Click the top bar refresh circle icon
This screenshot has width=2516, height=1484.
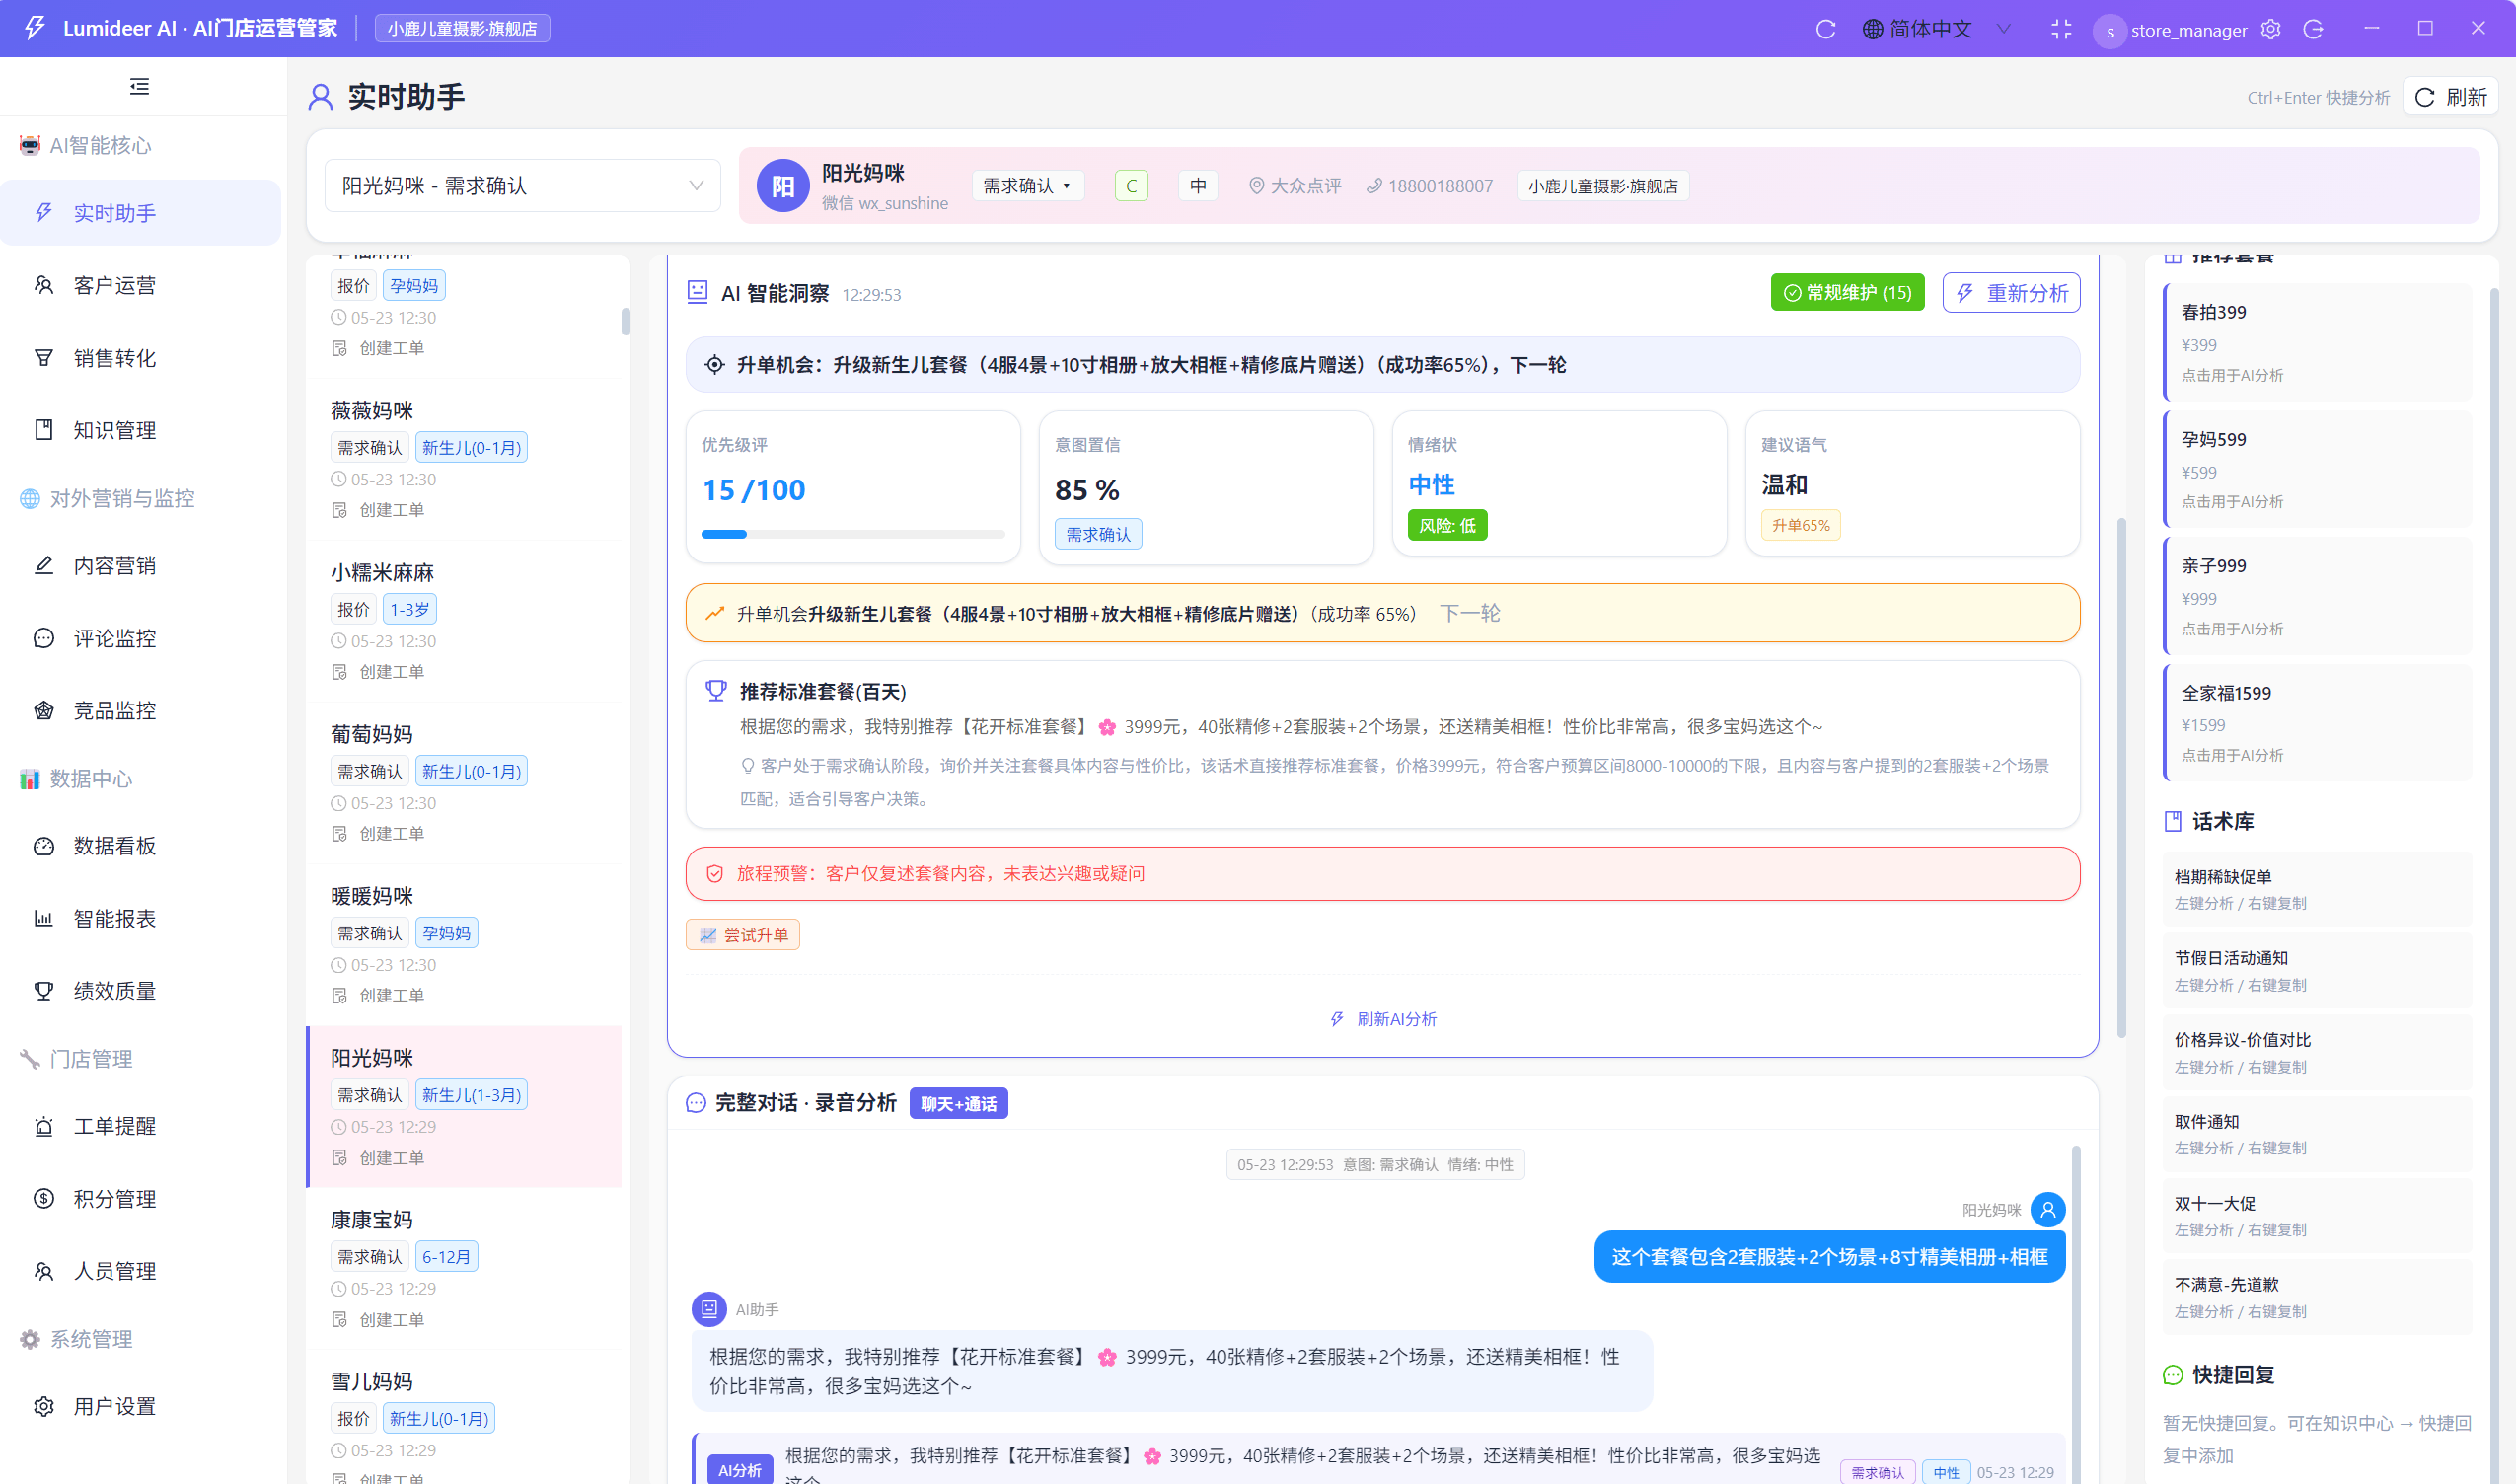tap(1826, 29)
